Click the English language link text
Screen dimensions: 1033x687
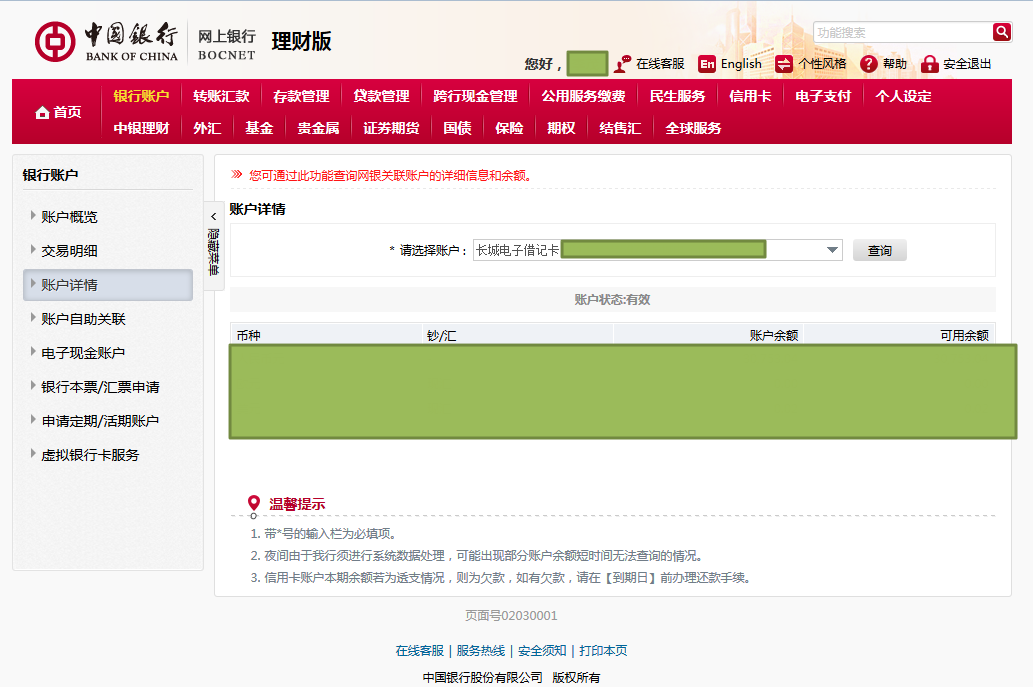pos(741,64)
